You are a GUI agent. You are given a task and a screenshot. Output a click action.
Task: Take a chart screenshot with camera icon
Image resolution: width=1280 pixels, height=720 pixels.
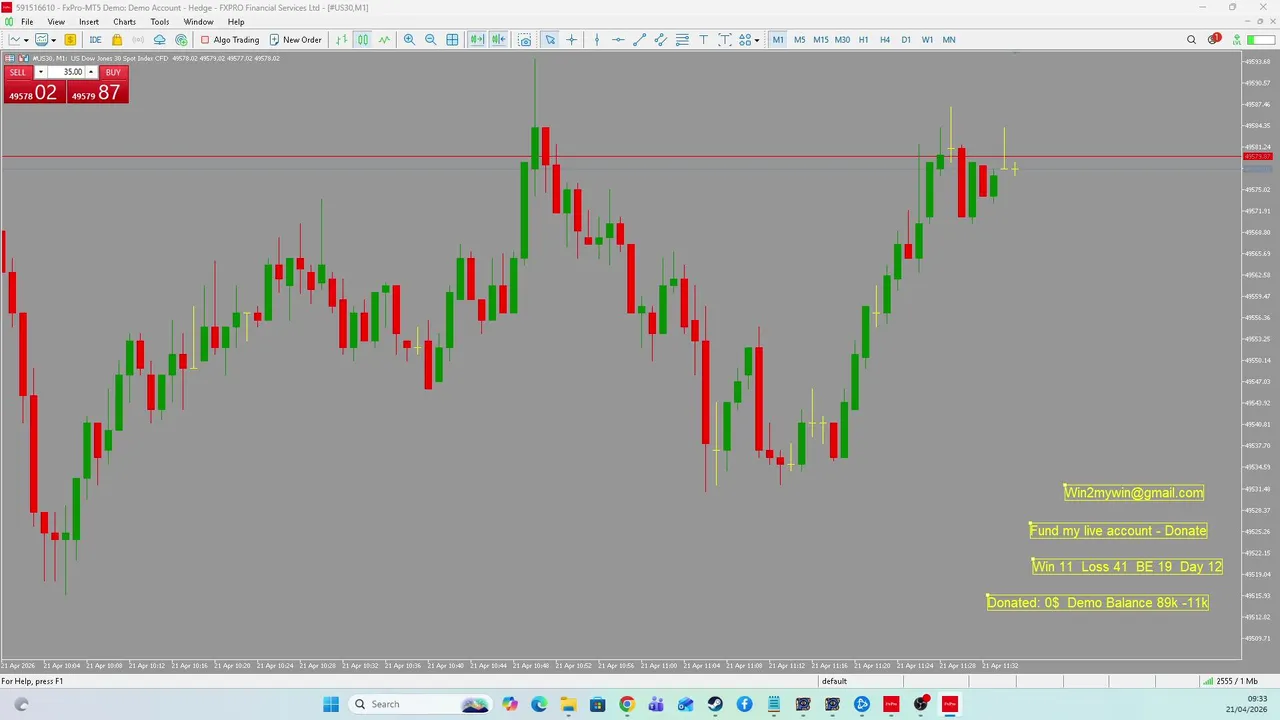point(524,40)
